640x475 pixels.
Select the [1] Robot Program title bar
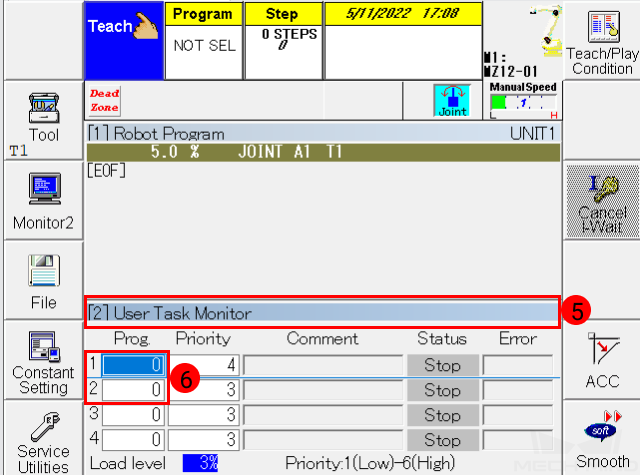click(323, 133)
